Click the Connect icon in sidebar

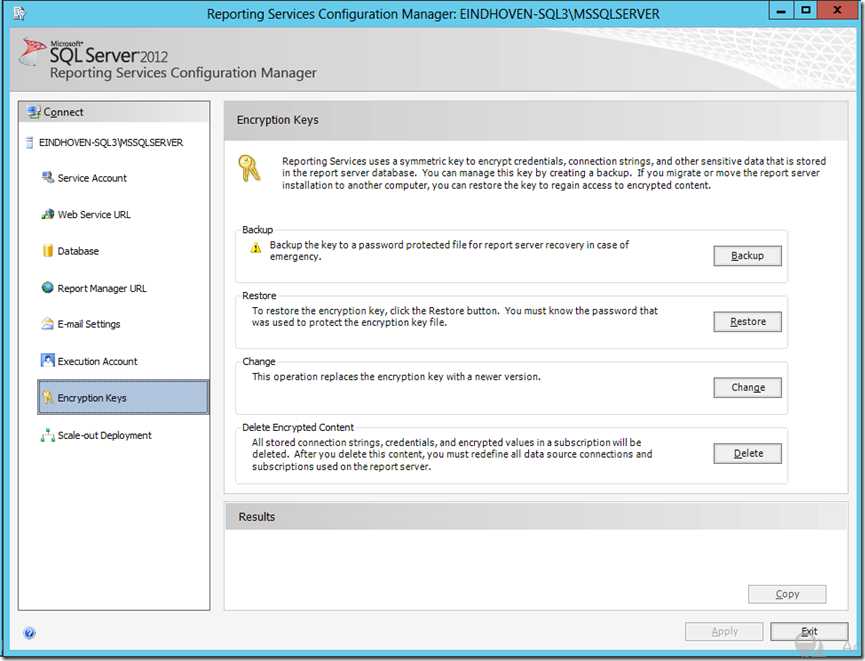click(x=34, y=112)
